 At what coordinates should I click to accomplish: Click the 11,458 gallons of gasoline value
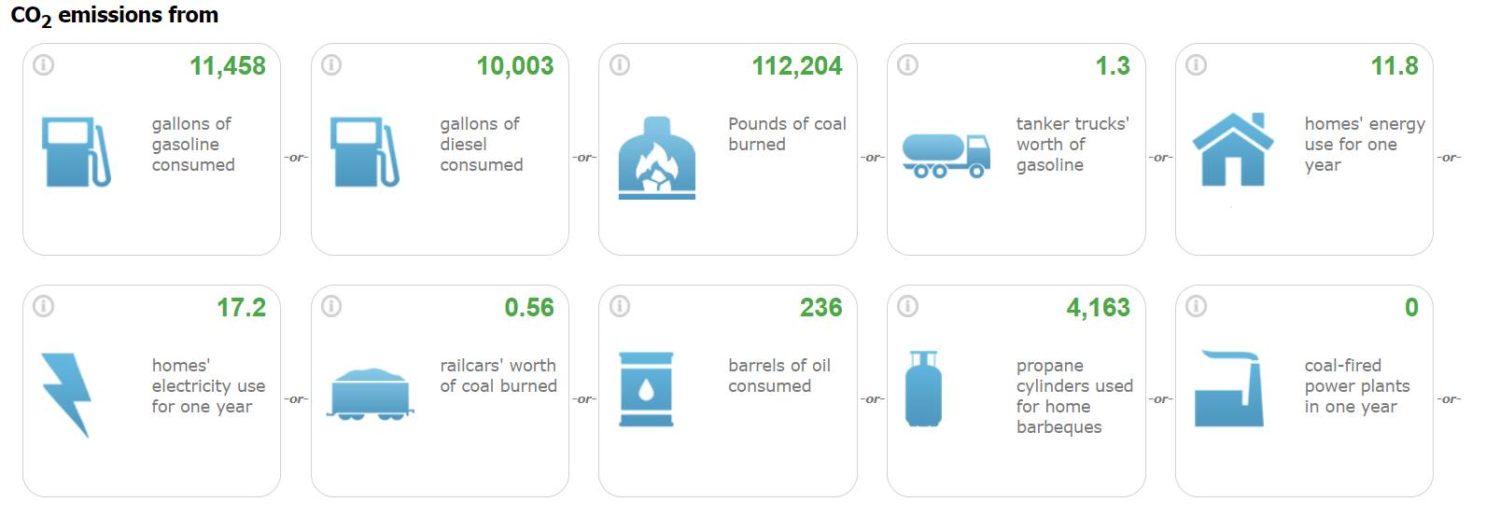click(228, 66)
